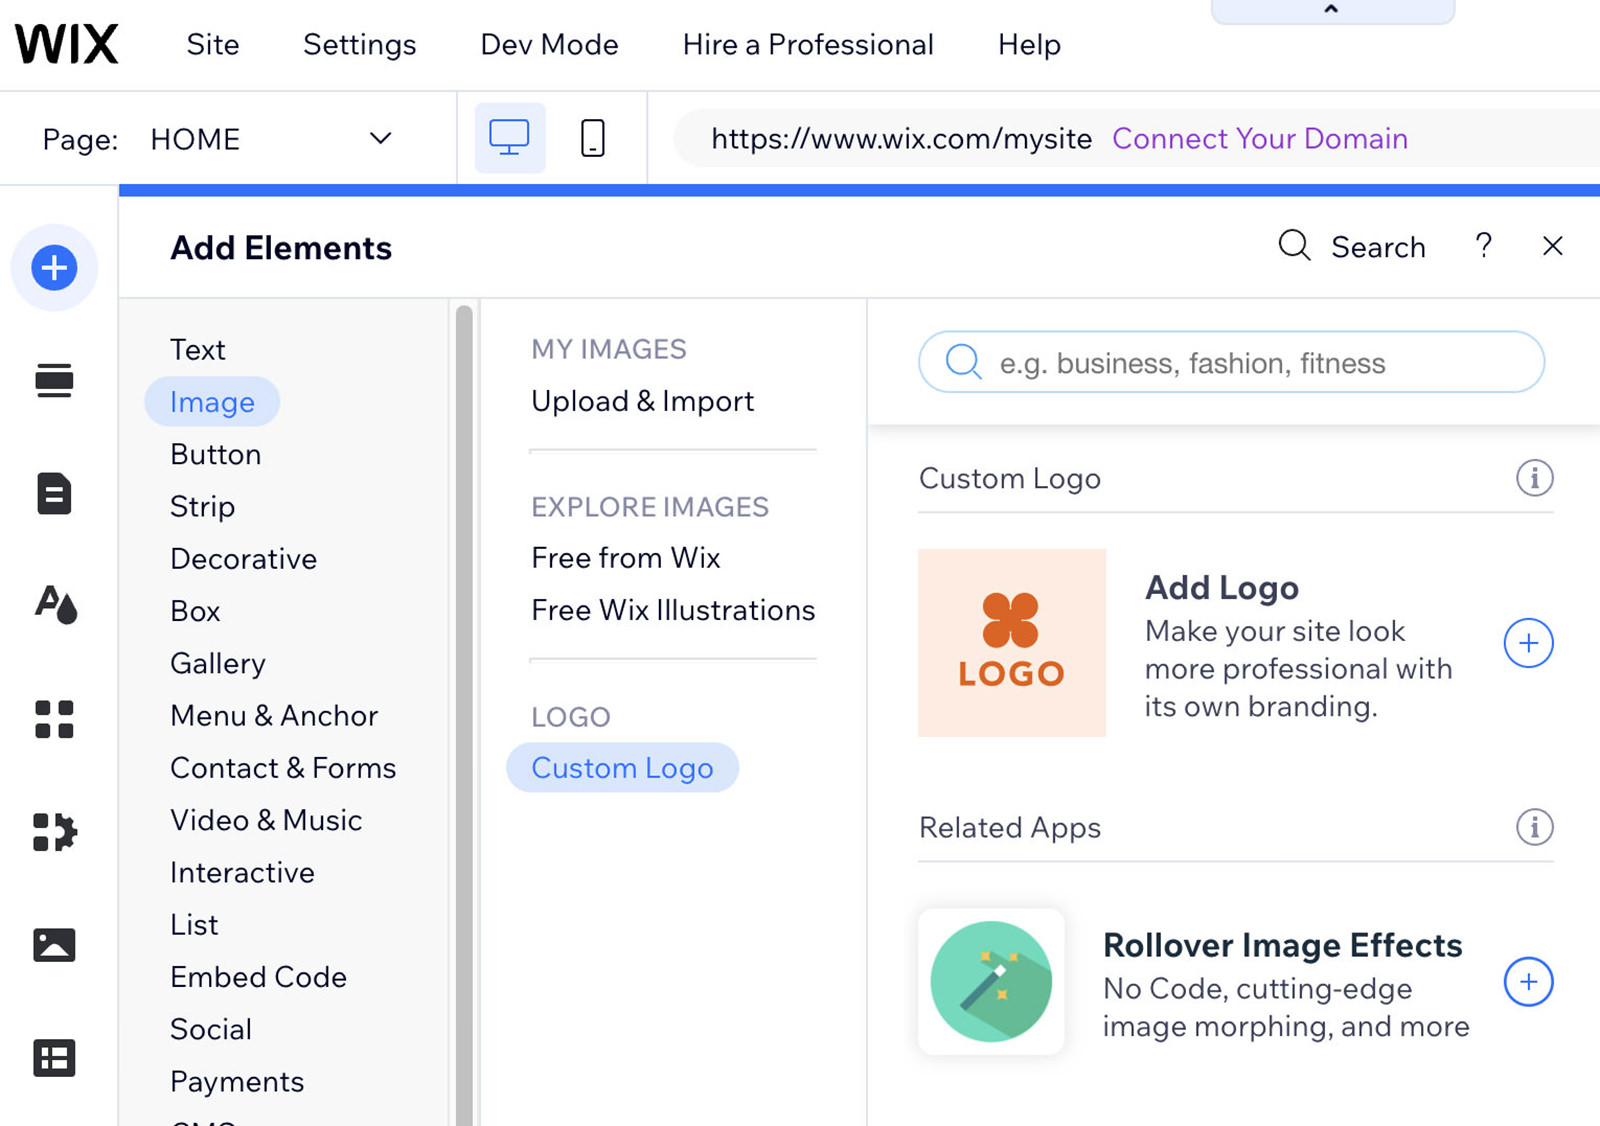Collapse the top bar with chevron tab
This screenshot has height=1126, width=1600.
pyautogui.click(x=1332, y=10)
